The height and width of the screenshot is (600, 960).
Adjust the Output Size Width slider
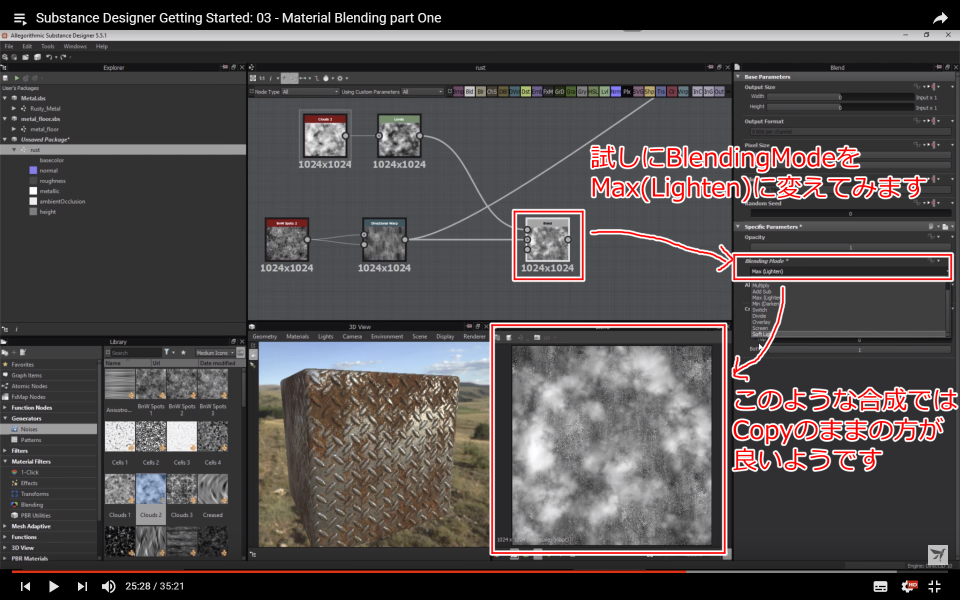[x=840, y=97]
